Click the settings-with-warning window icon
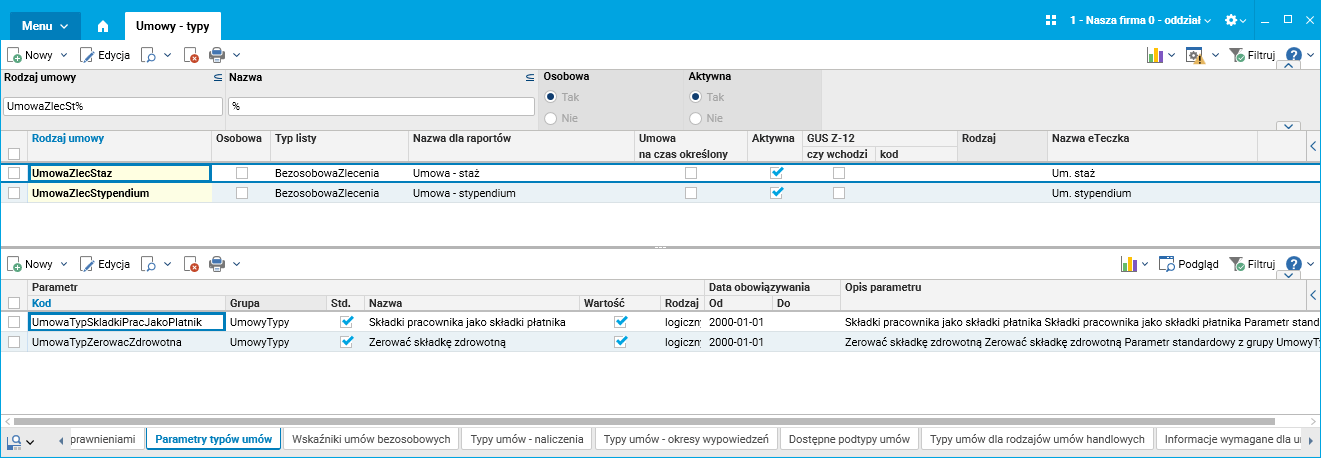Viewport: 1321px width, 458px height. point(1195,55)
